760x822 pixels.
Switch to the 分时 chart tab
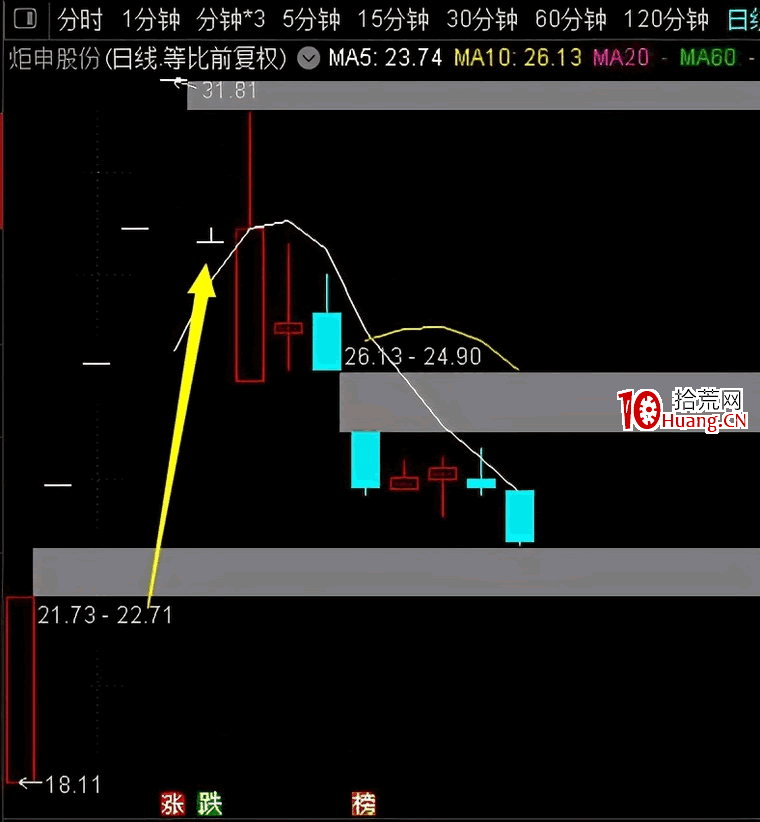[80, 20]
